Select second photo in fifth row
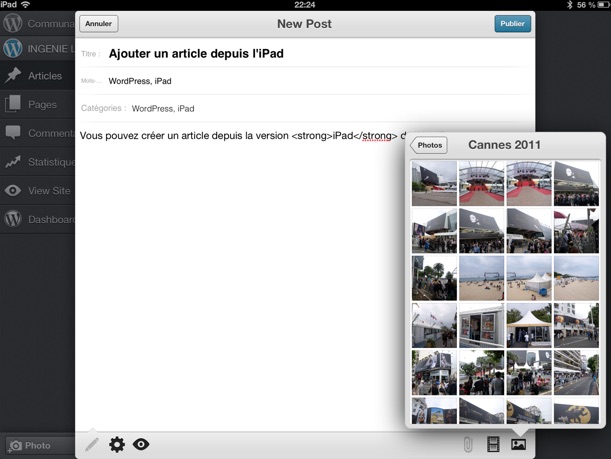Image resolution: width=611 pixels, height=459 pixels. 482,372
